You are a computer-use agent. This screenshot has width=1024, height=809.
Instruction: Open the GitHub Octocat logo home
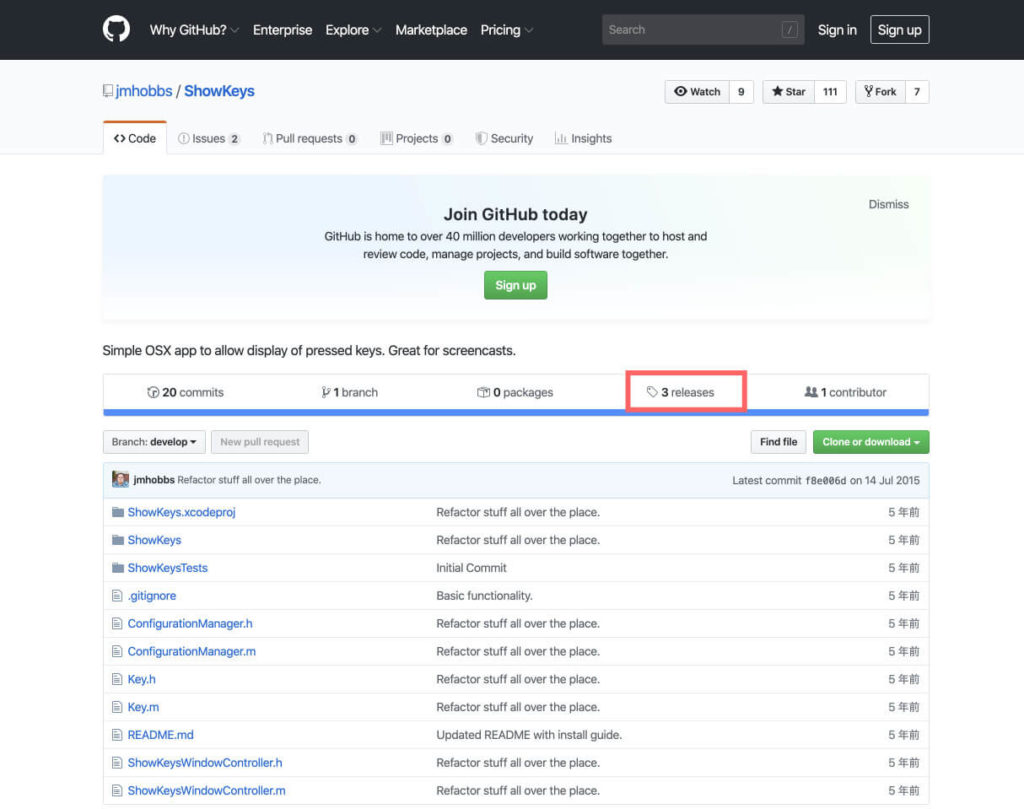116,29
